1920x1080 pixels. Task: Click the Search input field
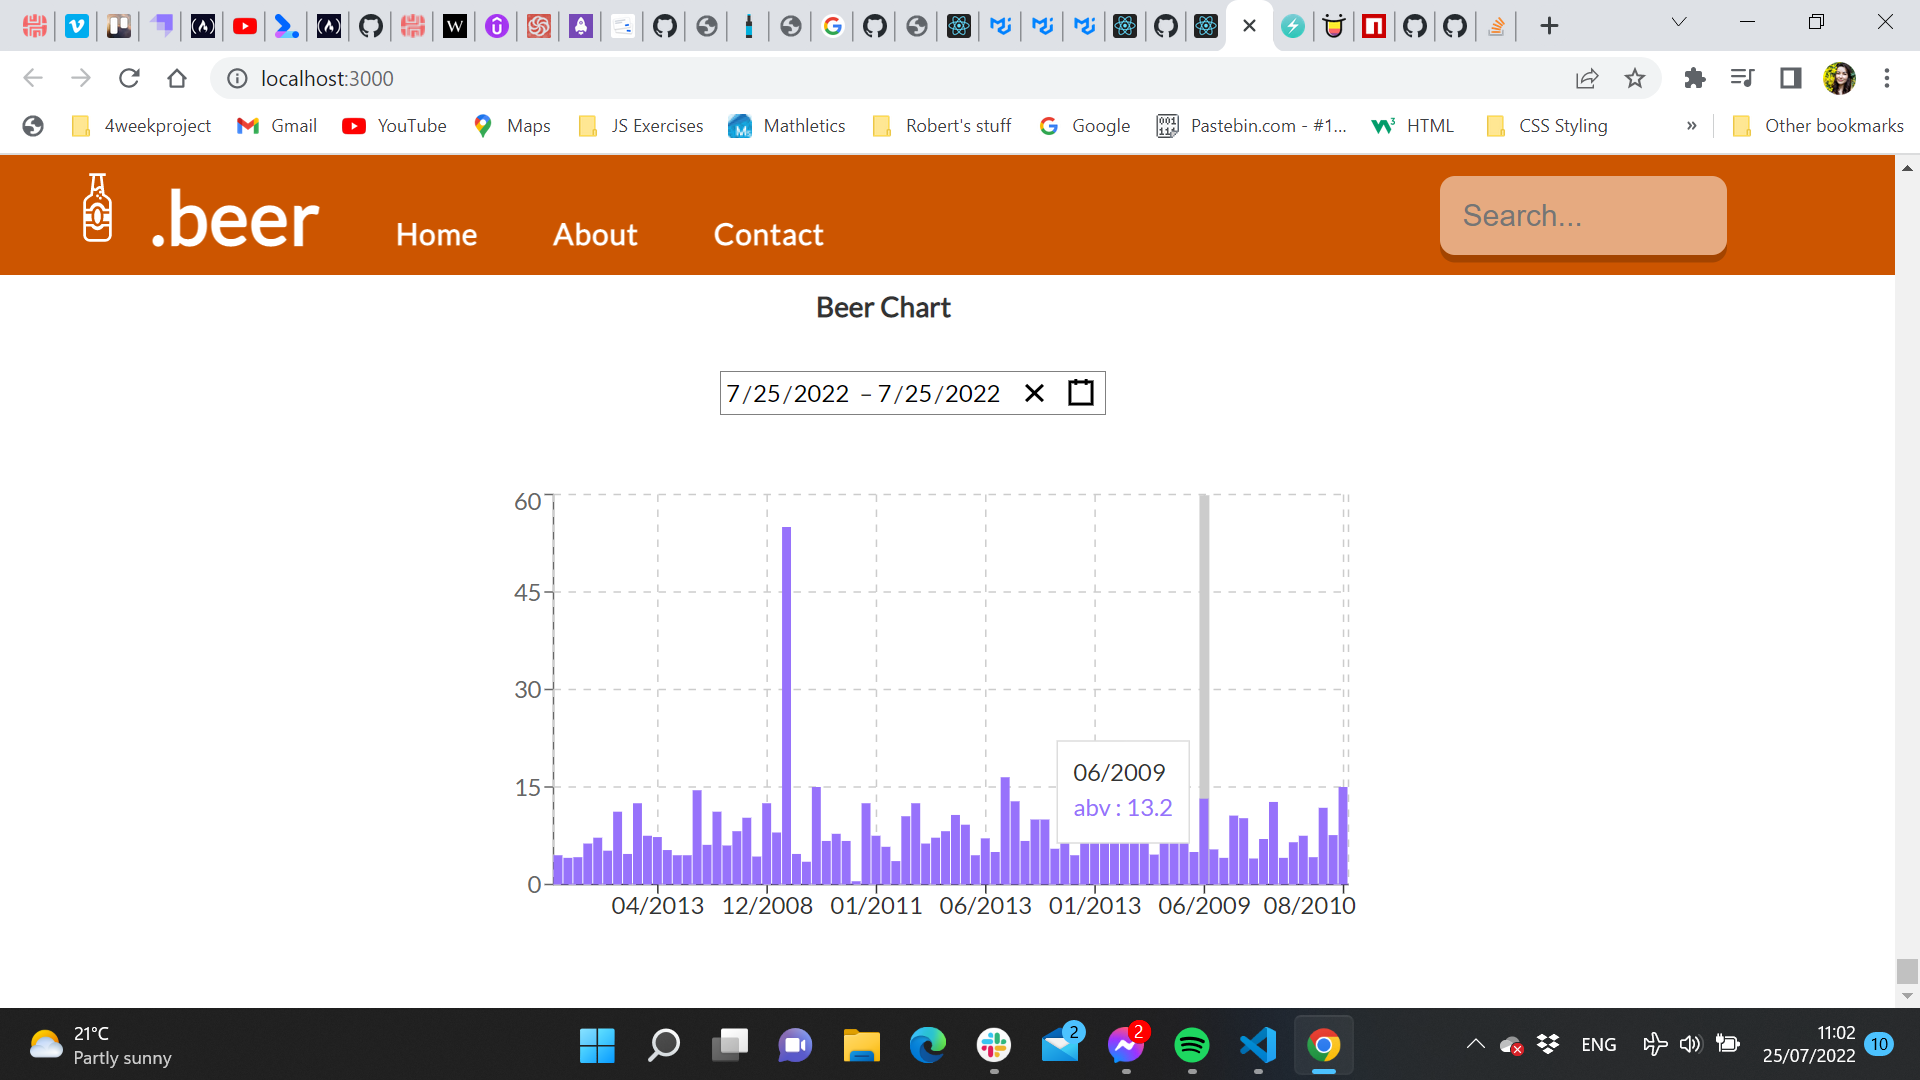click(x=1584, y=215)
